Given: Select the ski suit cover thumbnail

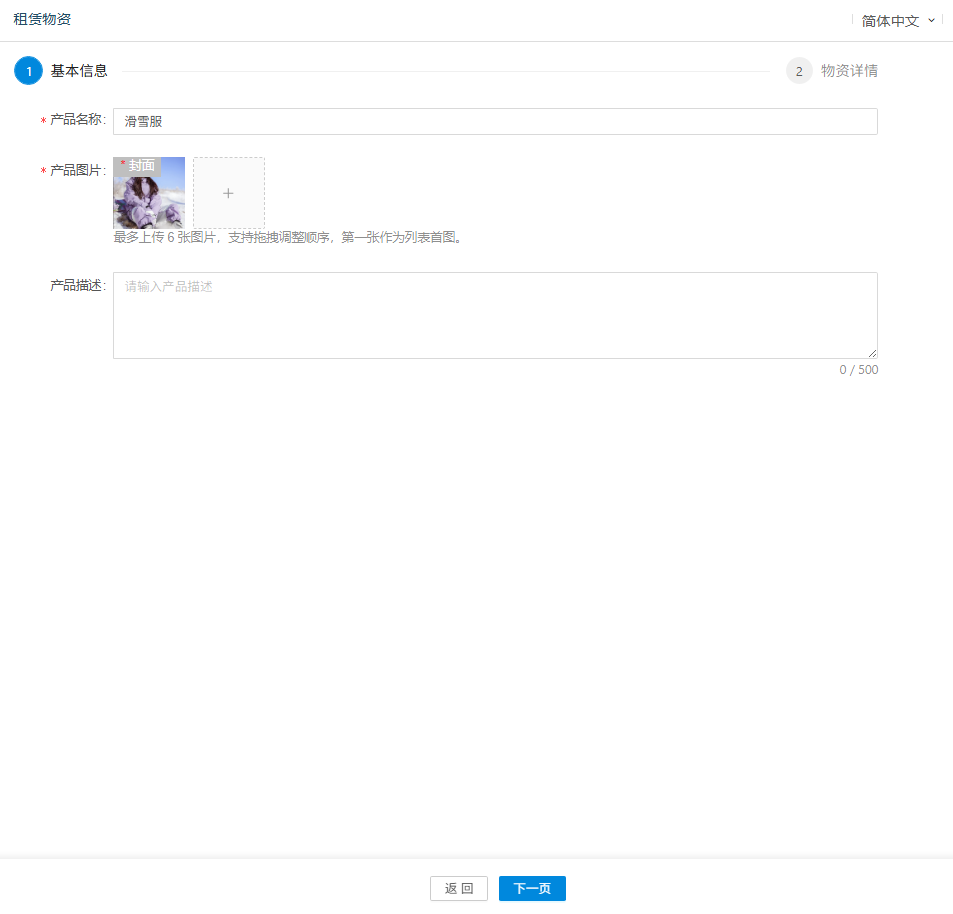Looking at the screenshot, I should (x=149, y=193).
